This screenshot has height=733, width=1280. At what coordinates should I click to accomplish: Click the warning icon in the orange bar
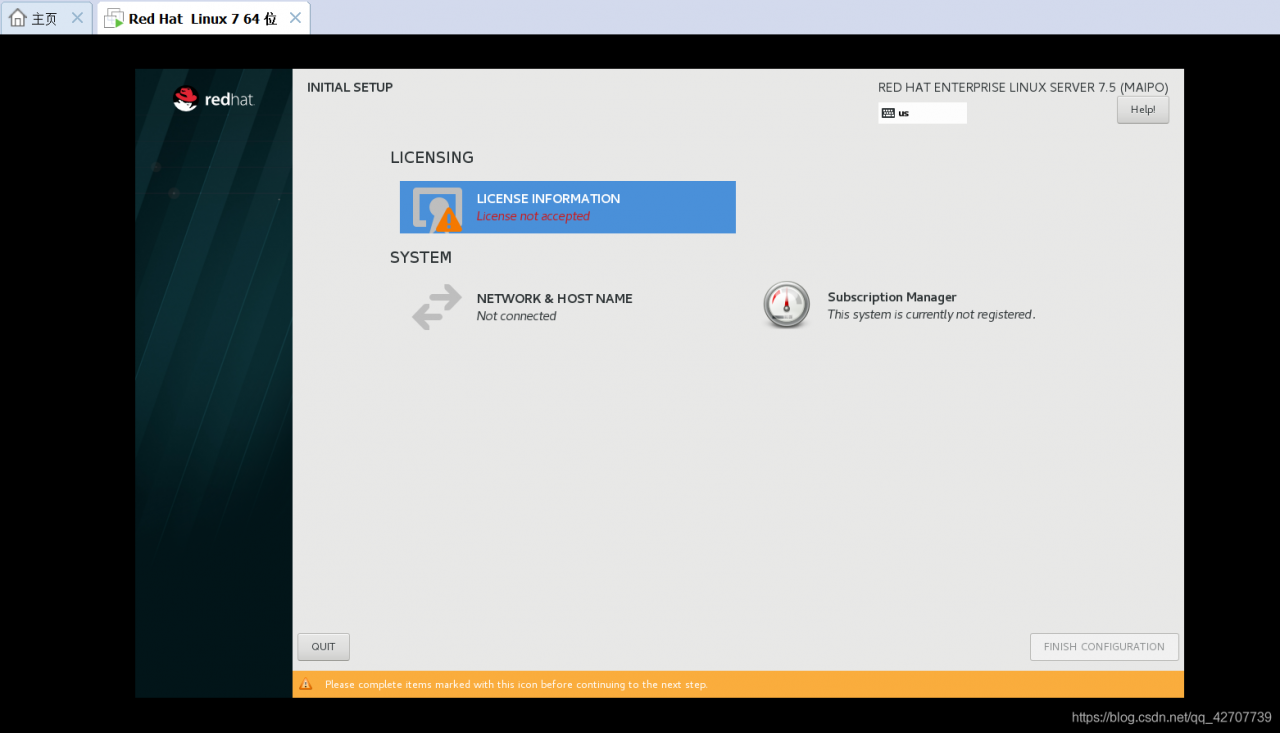[x=306, y=684]
